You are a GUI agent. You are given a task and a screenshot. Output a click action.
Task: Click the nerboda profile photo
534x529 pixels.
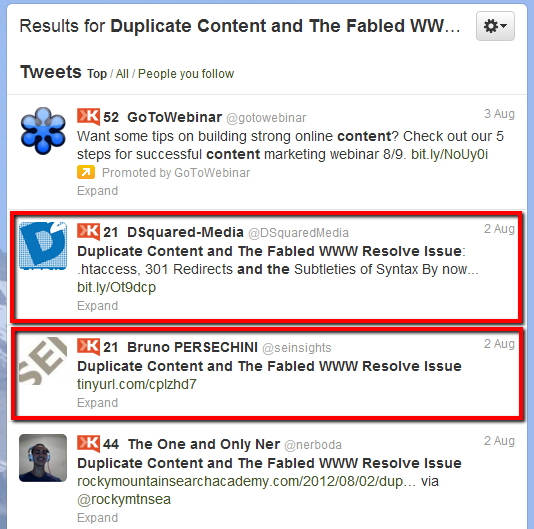[43, 458]
